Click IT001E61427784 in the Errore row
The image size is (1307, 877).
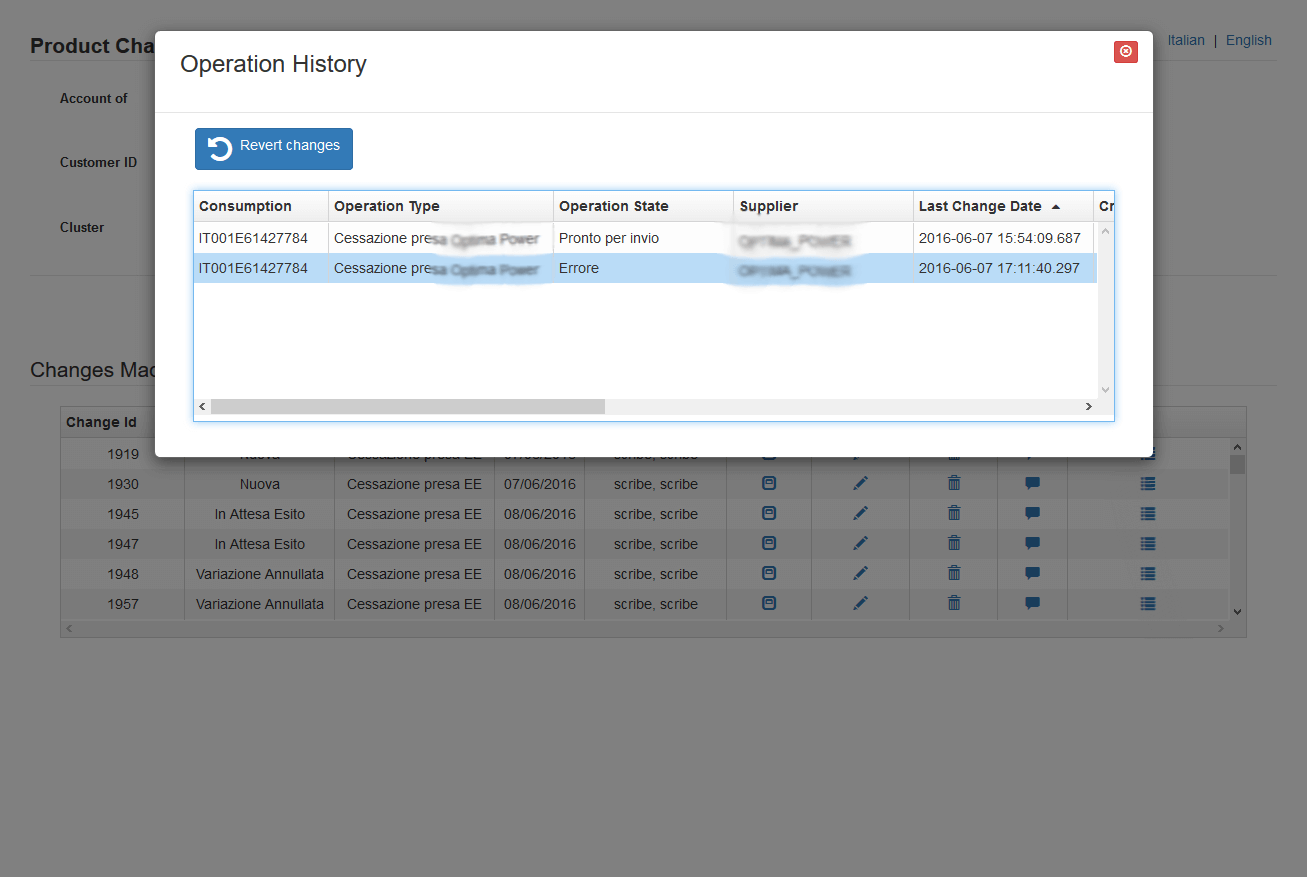[253, 268]
